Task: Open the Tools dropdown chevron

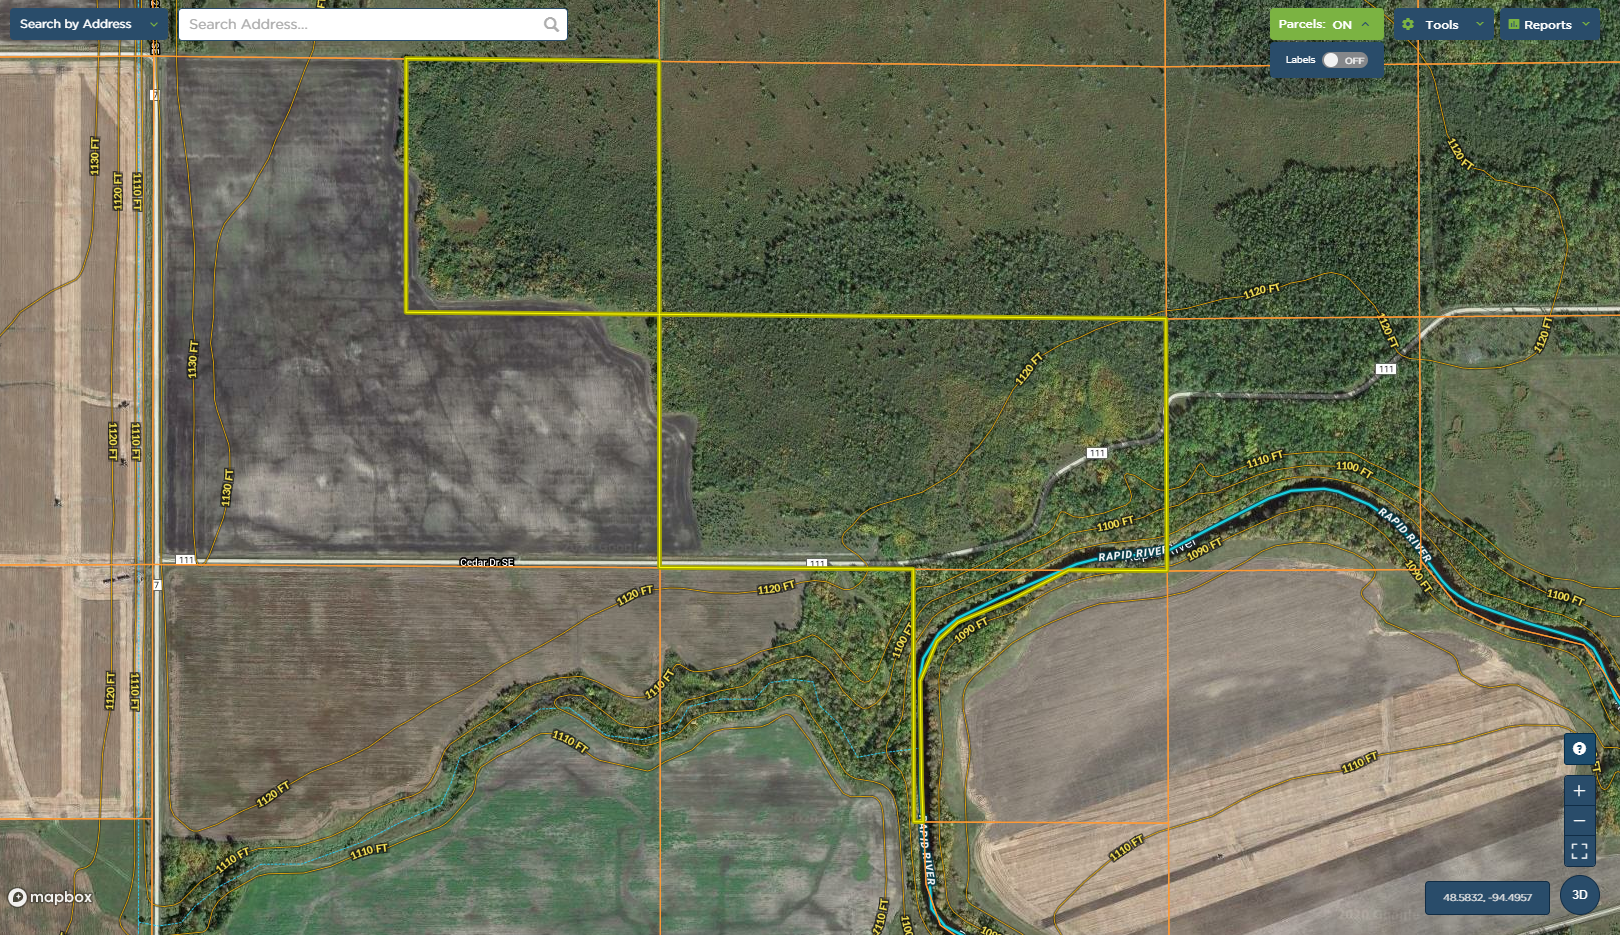Action: pos(1480,25)
